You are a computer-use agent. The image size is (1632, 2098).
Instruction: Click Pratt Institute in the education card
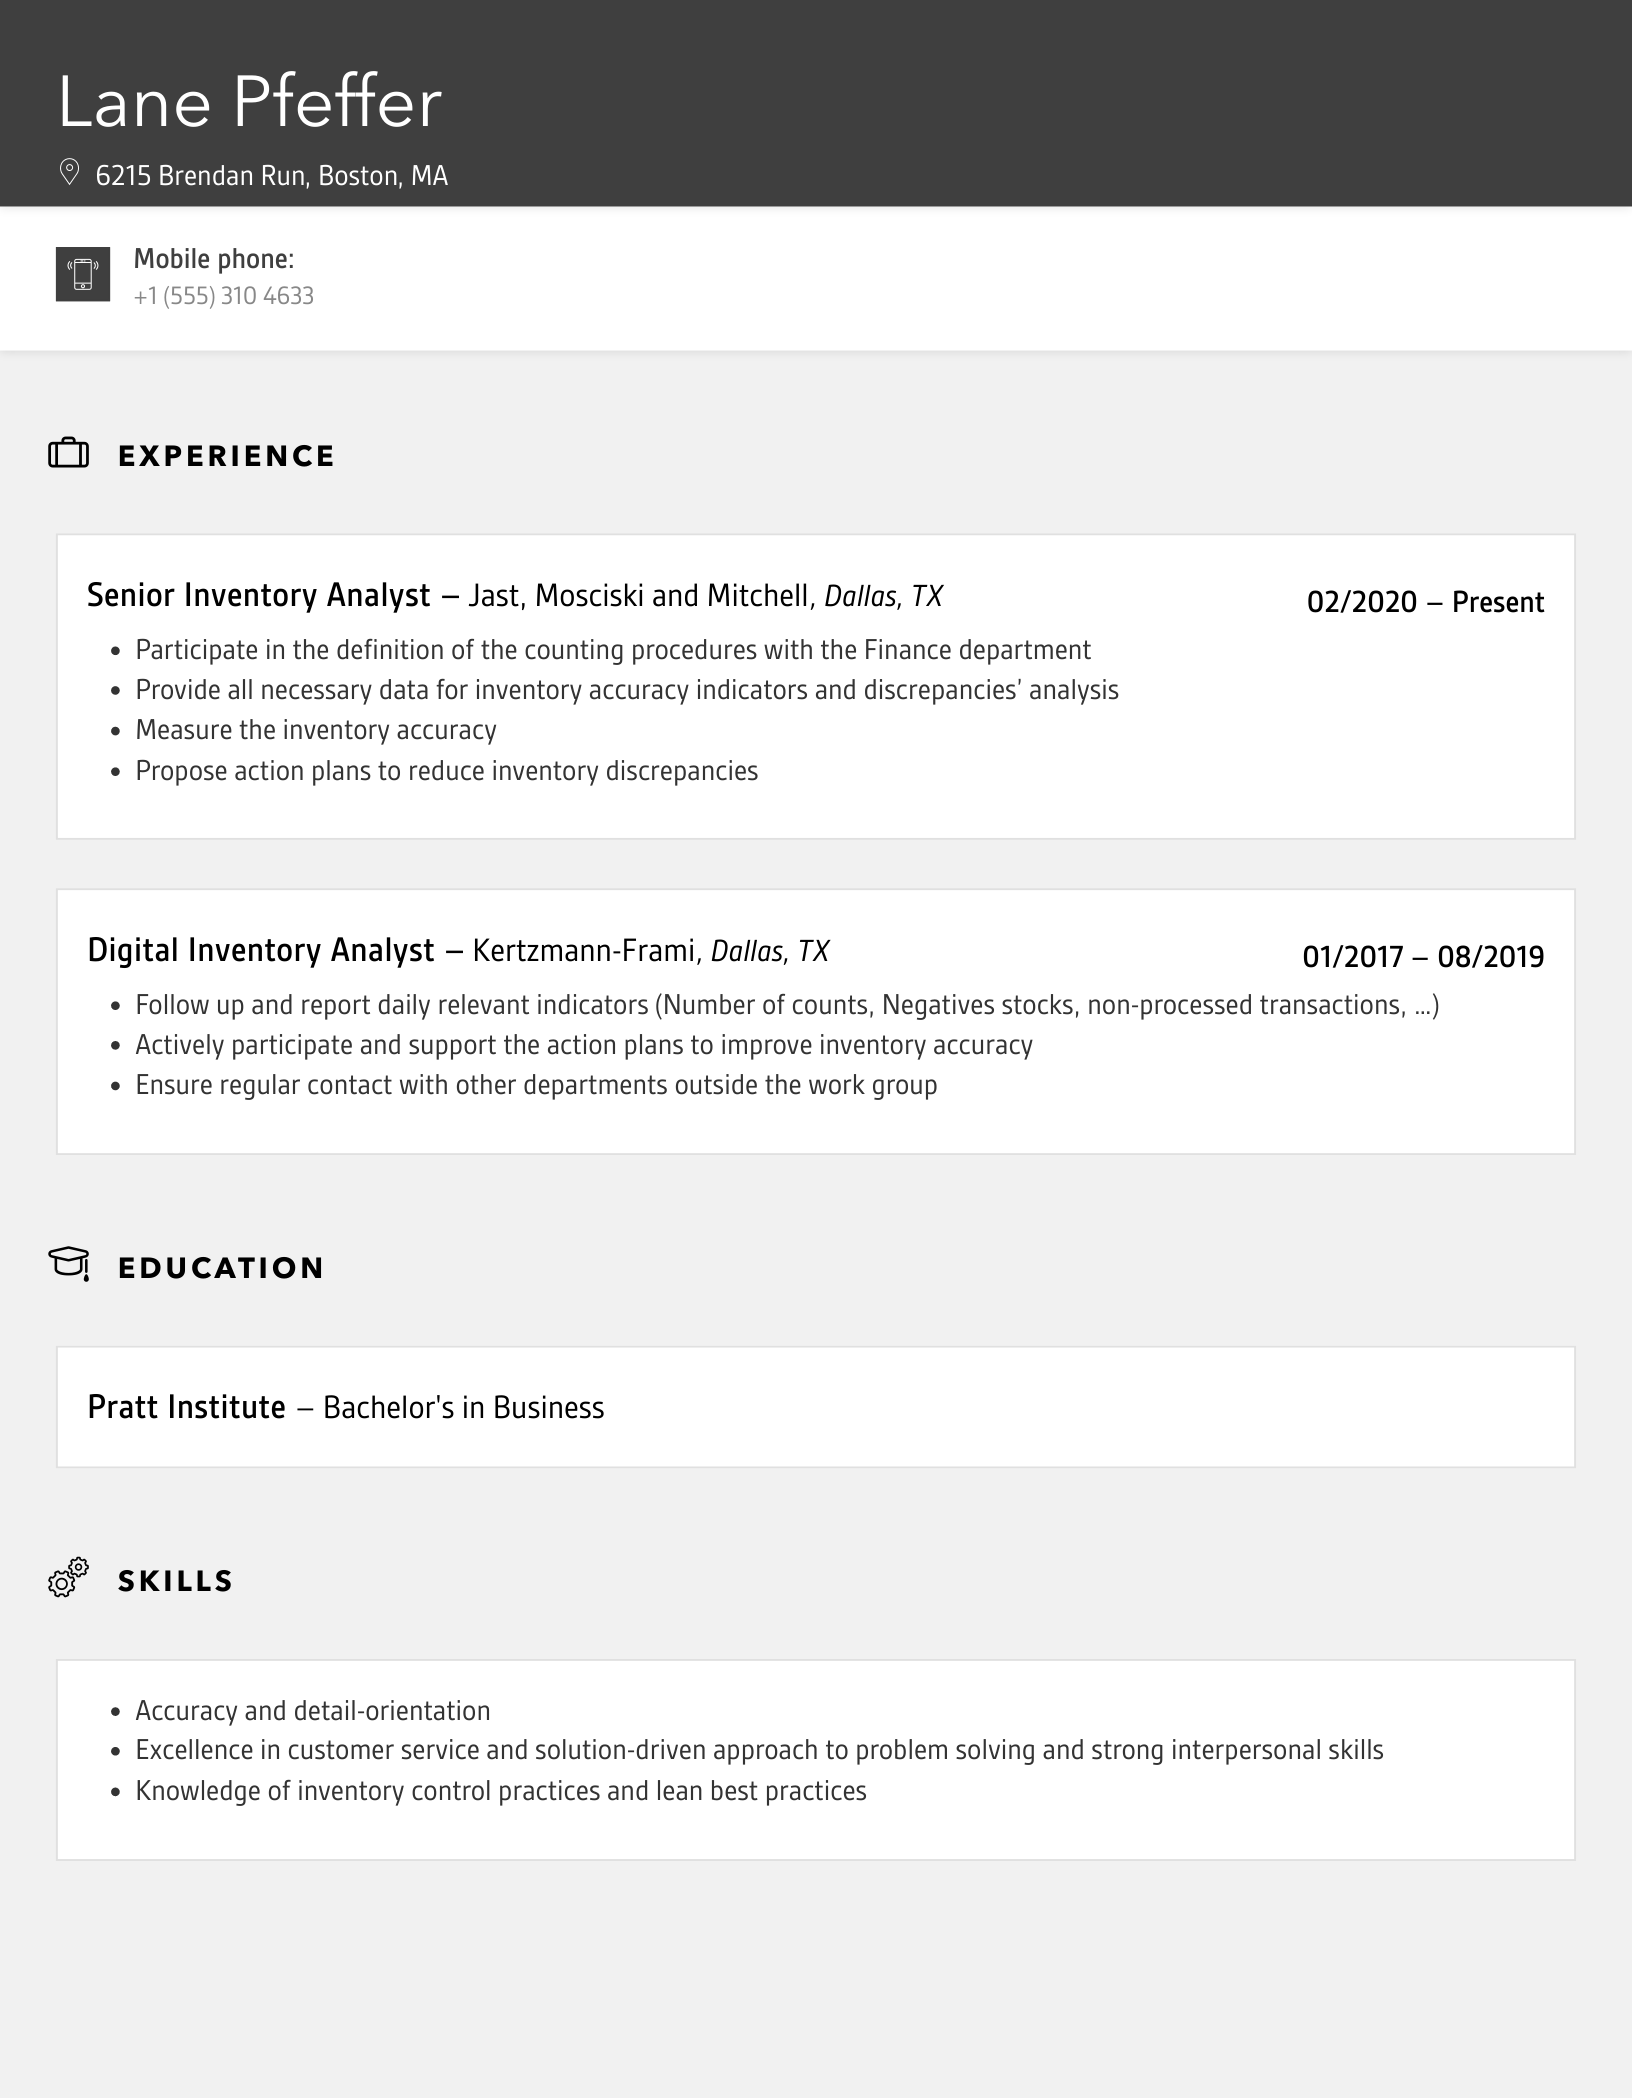(x=187, y=1408)
